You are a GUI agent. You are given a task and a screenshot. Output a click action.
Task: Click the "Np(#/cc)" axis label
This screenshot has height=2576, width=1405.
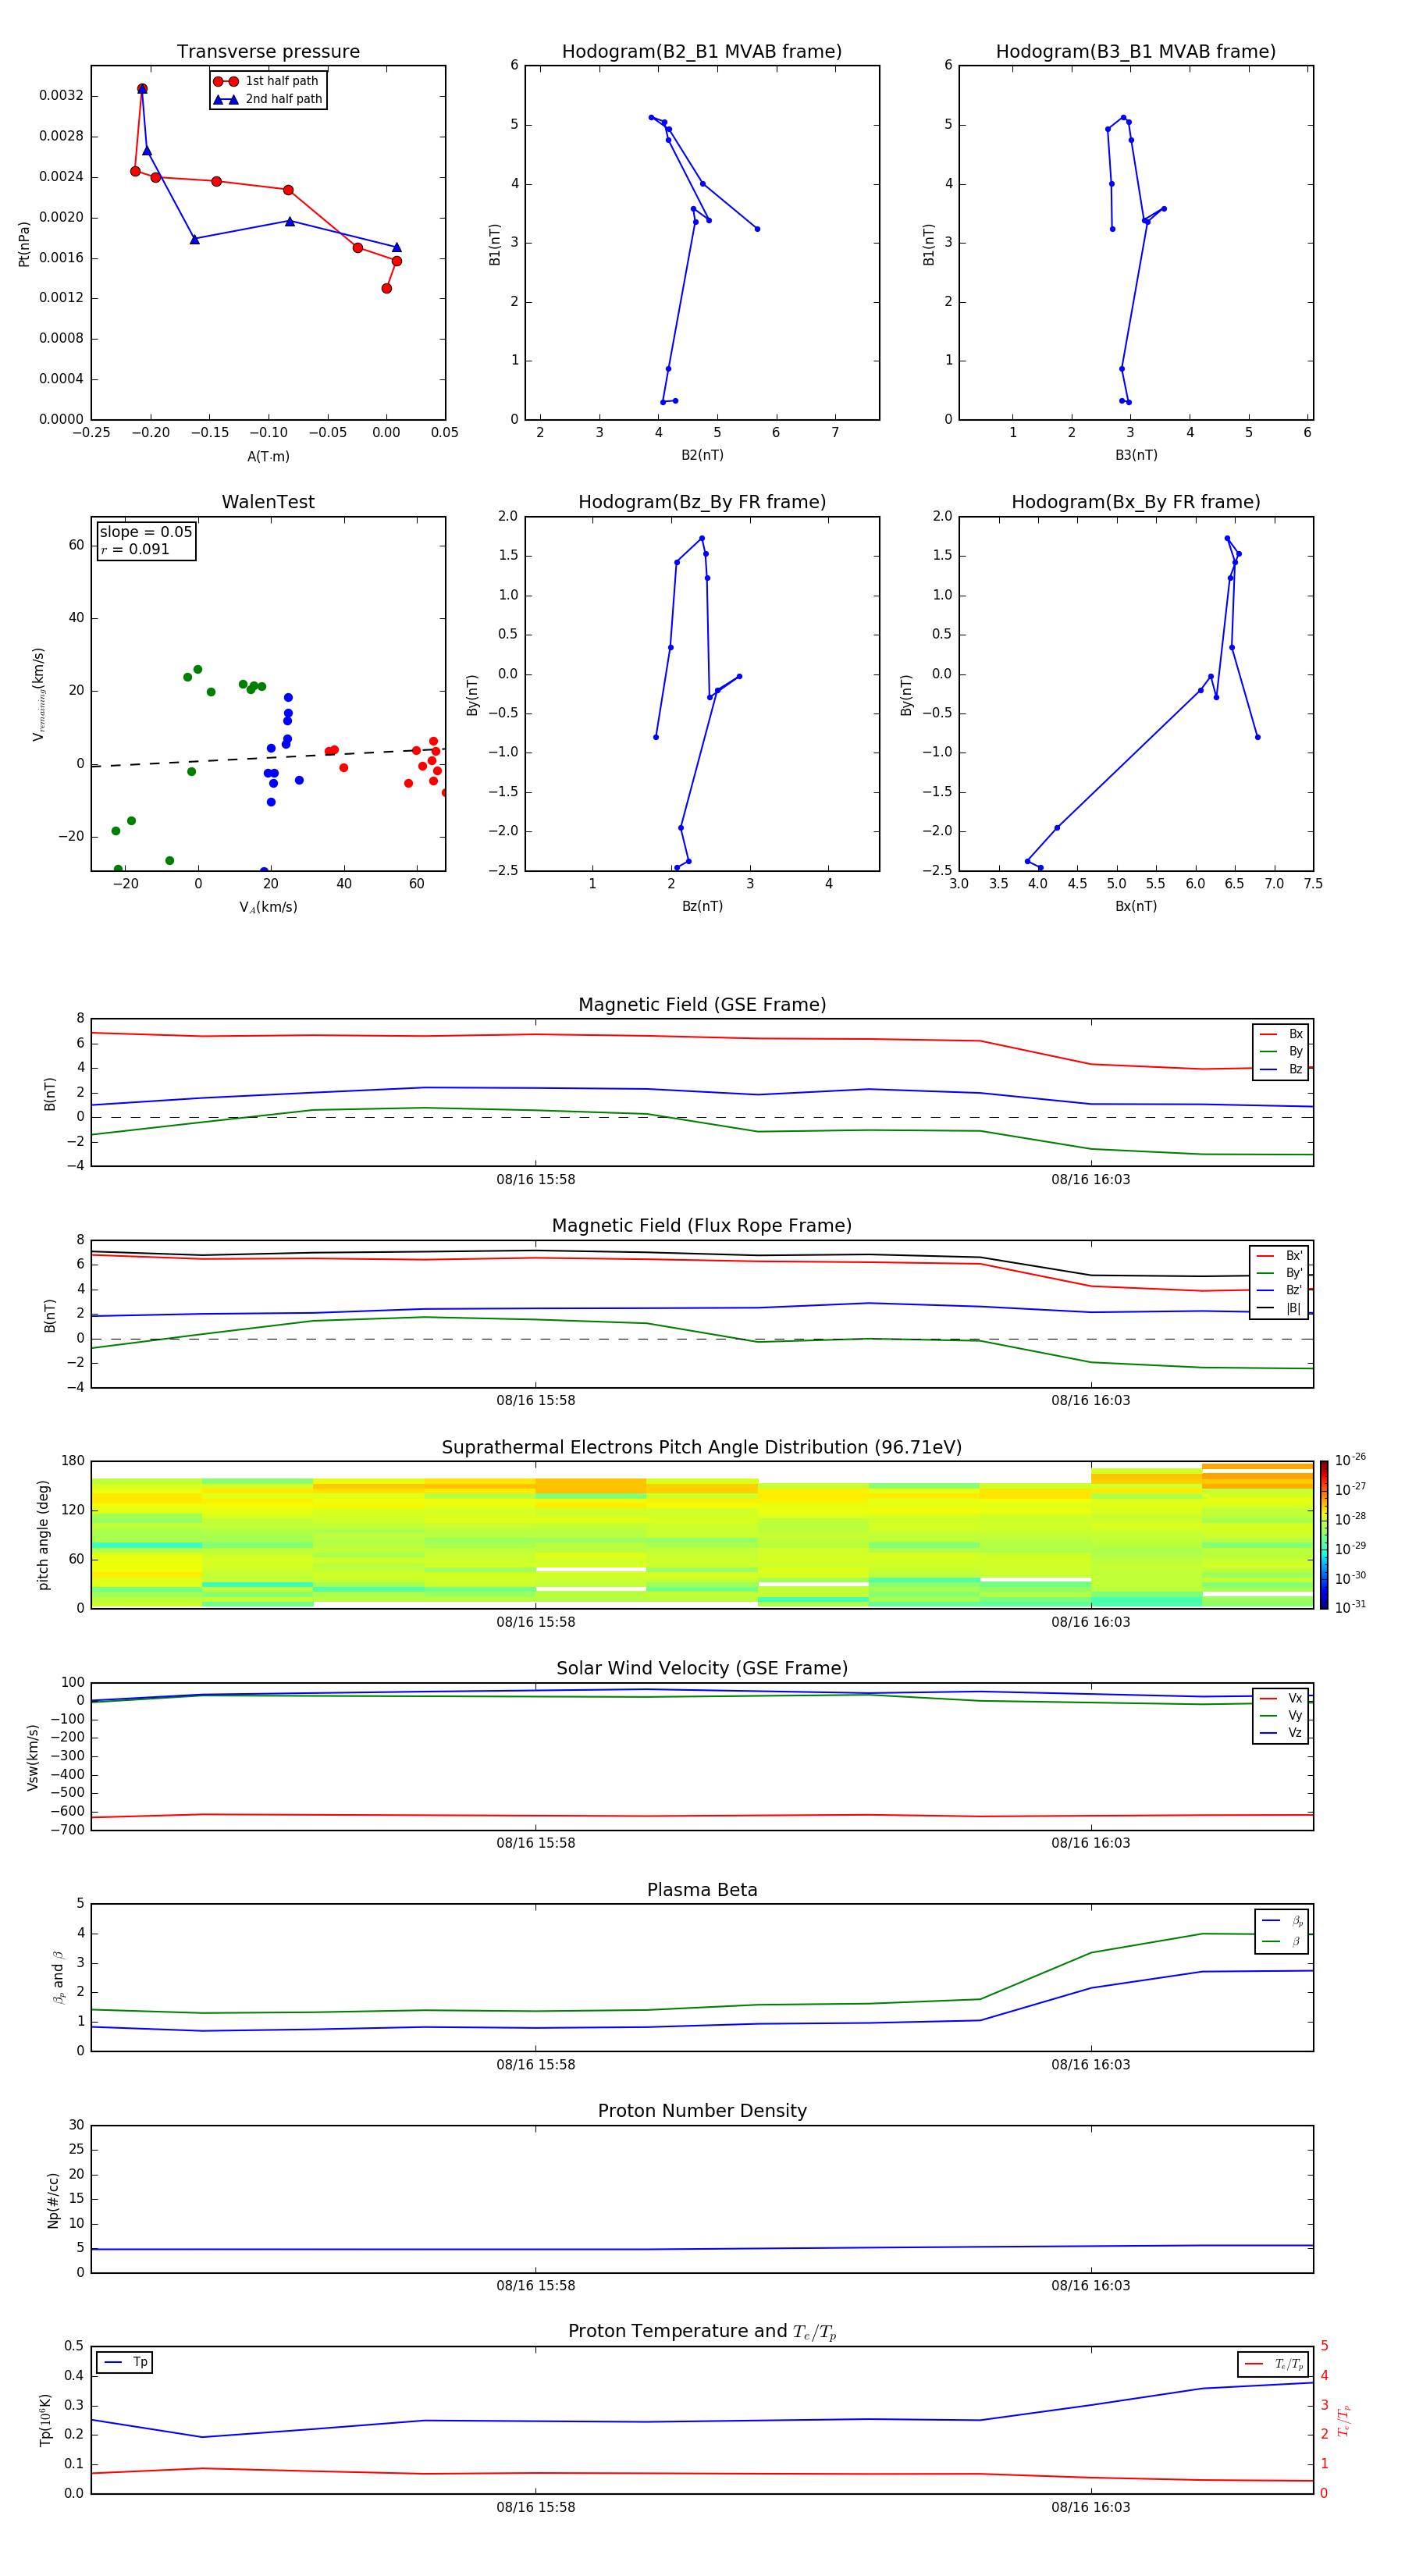tap(53, 2200)
